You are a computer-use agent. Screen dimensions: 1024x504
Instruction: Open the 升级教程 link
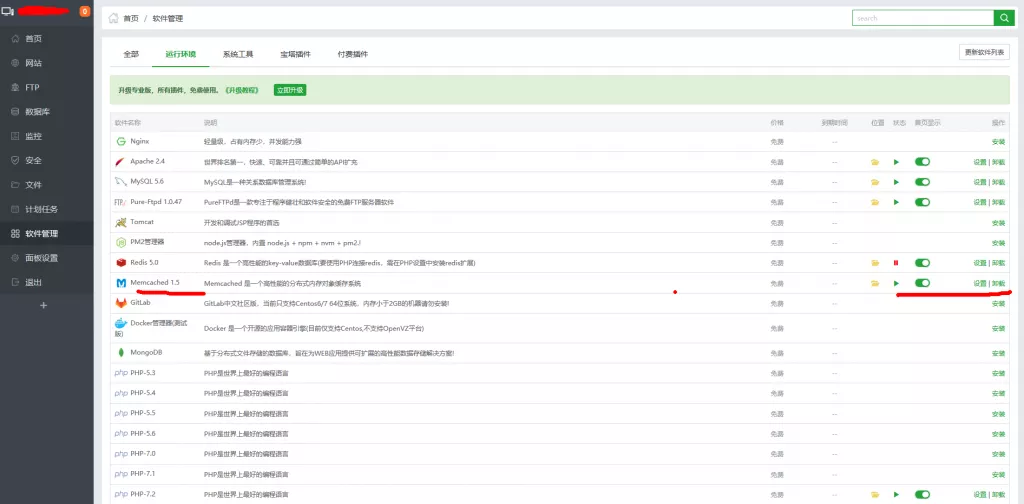coord(241,90)
